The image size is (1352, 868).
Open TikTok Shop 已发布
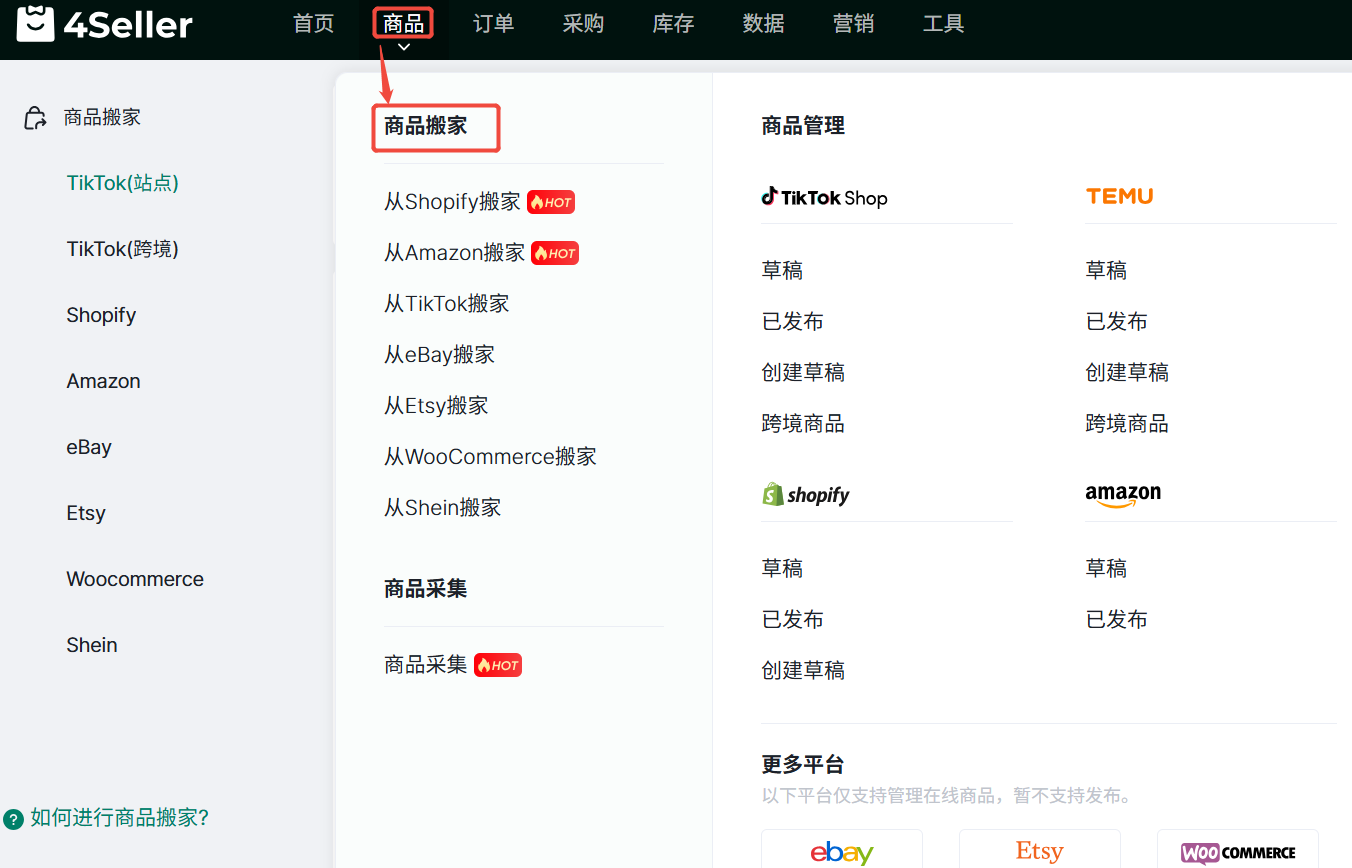[x=793, y=322]
